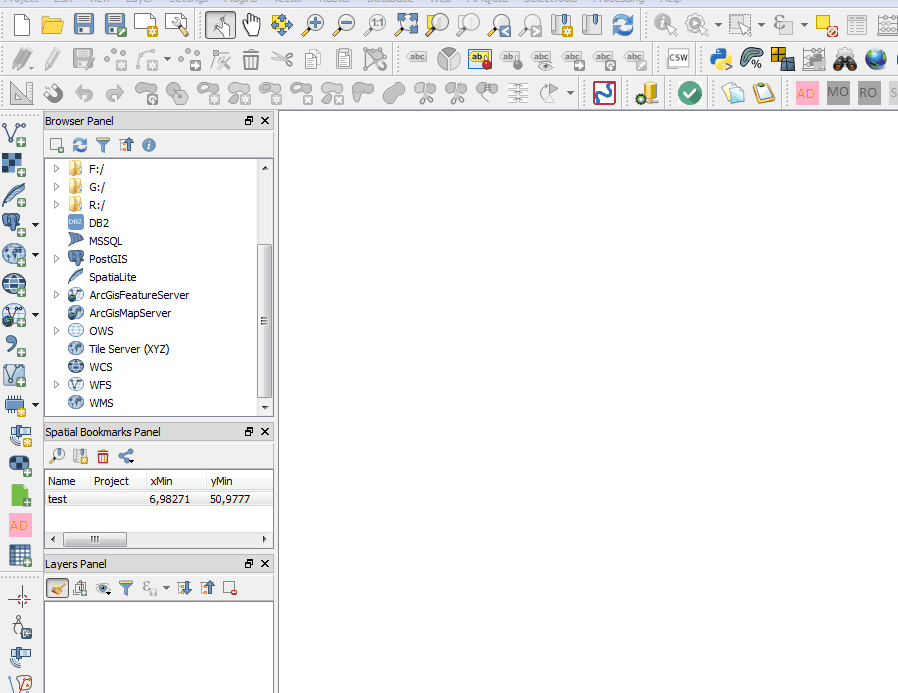The image size is (898, 693).
Task: Open the Identify Features tool
Action: coord(665,25)
